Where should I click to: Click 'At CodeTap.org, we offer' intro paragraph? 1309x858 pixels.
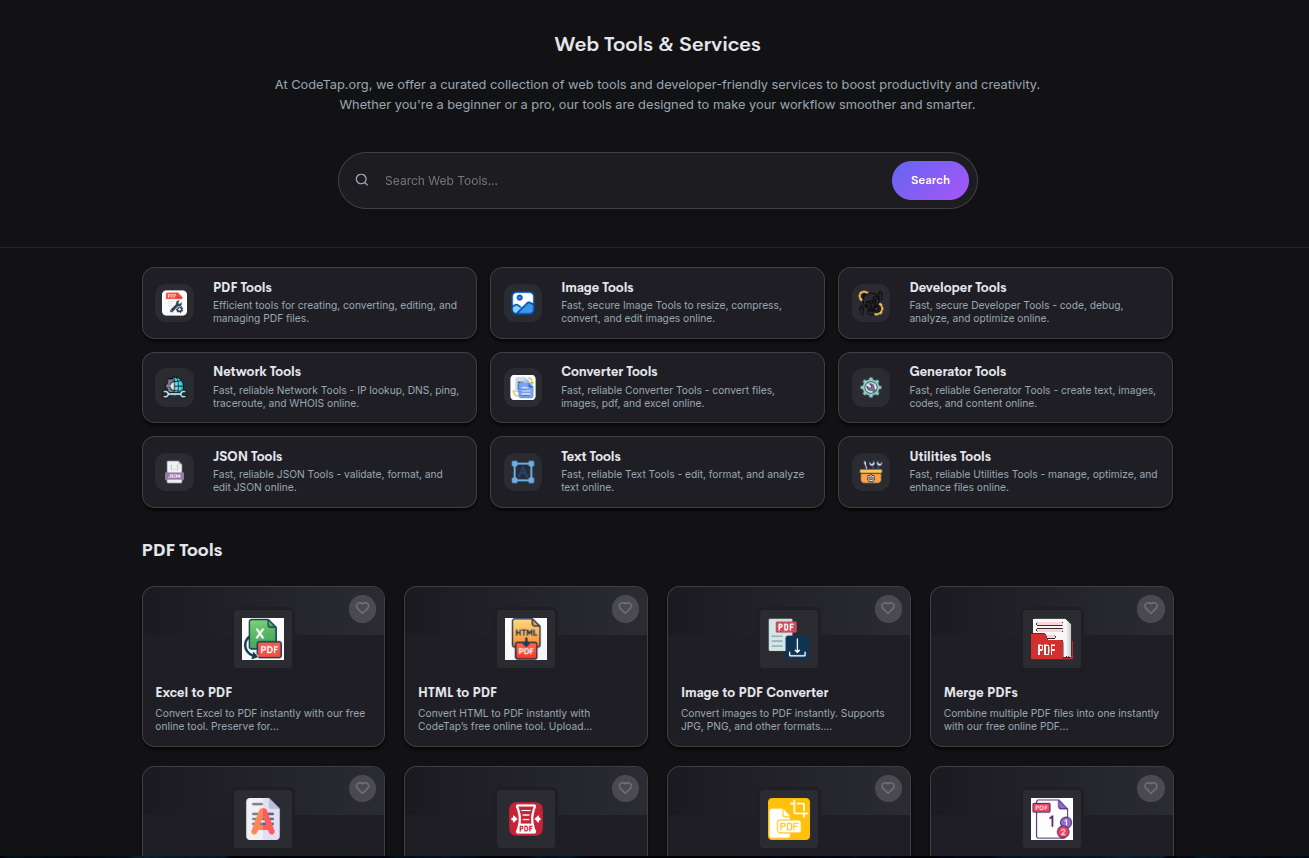[x=657, y=95]
